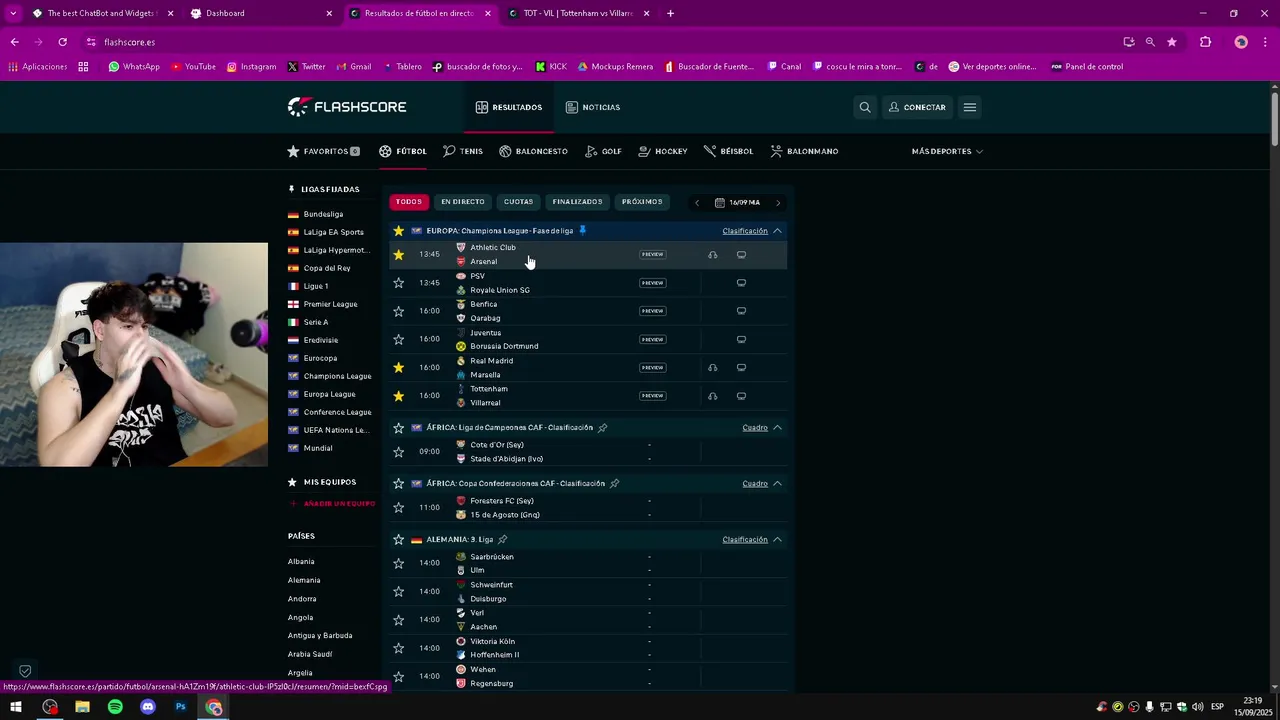Expand the Más Deportes dropdown
Image resolution: width=1280 pixels, height=720 pixels.
(947, 151)
